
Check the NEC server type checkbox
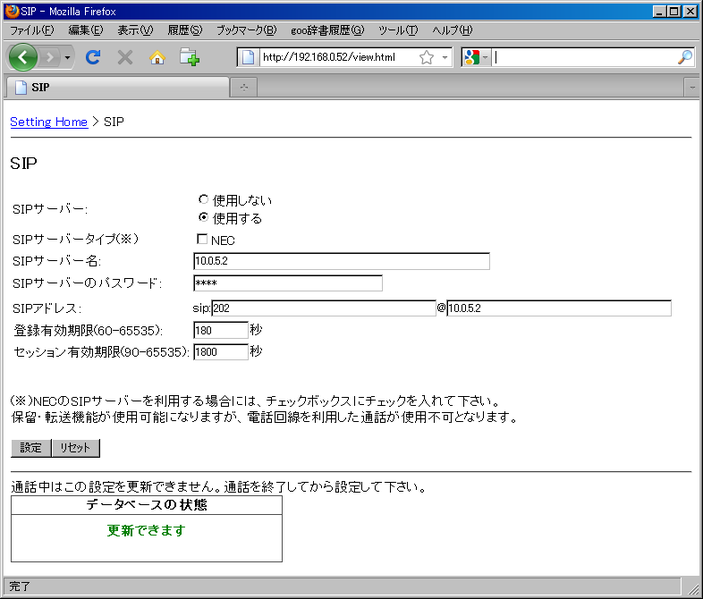[x=202, y=239]
